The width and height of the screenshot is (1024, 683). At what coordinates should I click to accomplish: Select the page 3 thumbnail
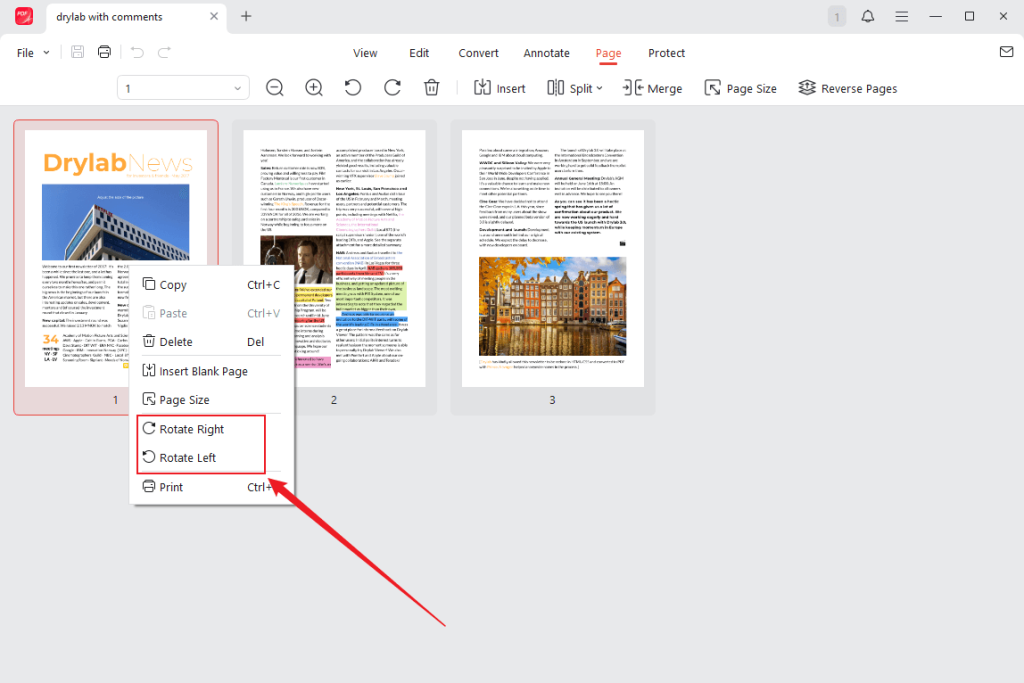click(x=552, y=260)
